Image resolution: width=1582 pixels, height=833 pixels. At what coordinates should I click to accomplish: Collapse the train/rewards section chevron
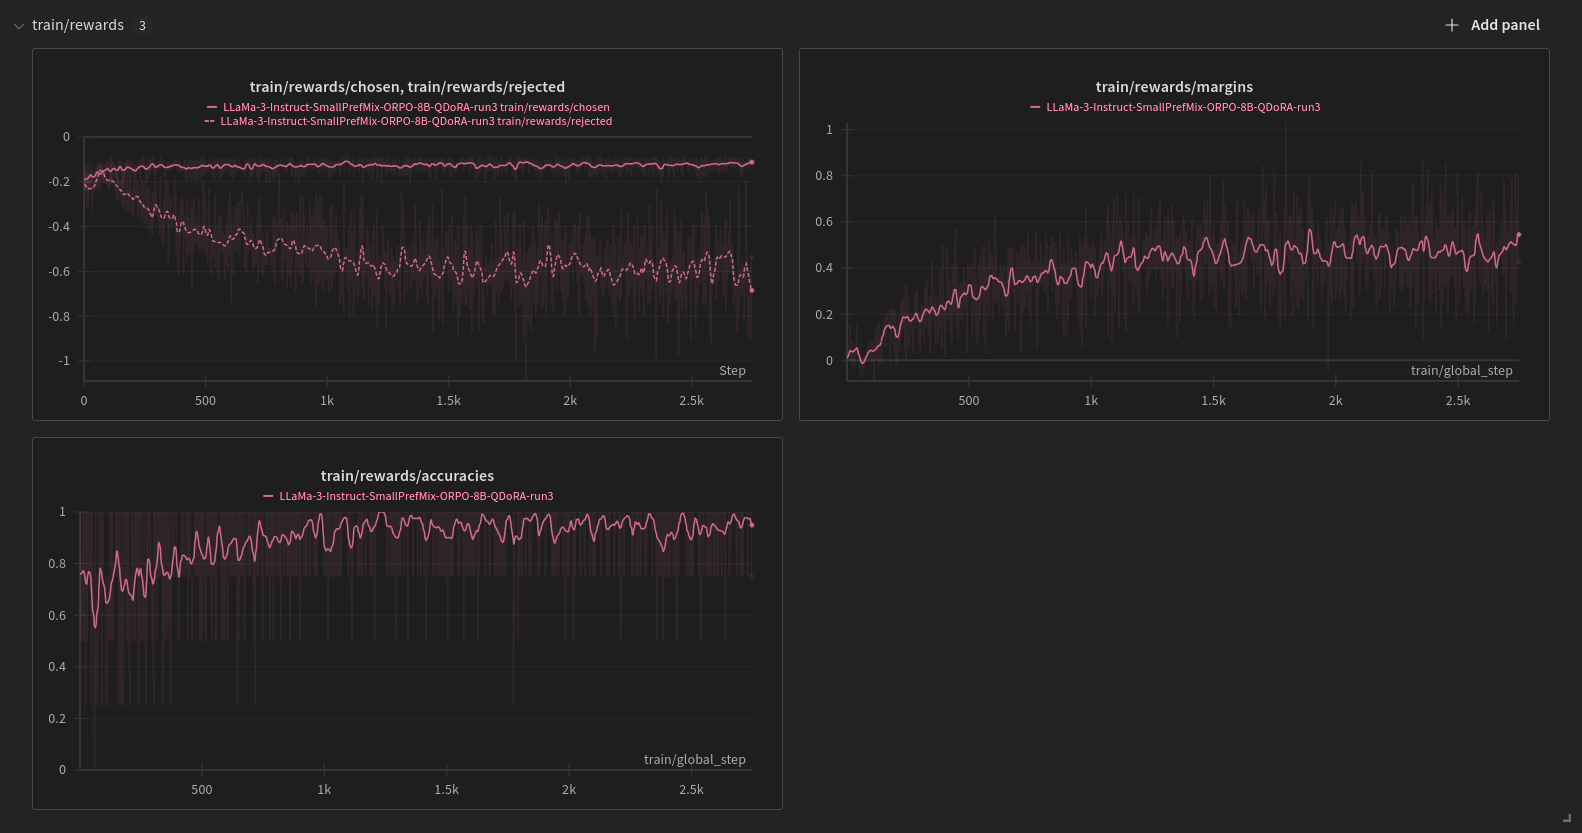pos(18,26)
